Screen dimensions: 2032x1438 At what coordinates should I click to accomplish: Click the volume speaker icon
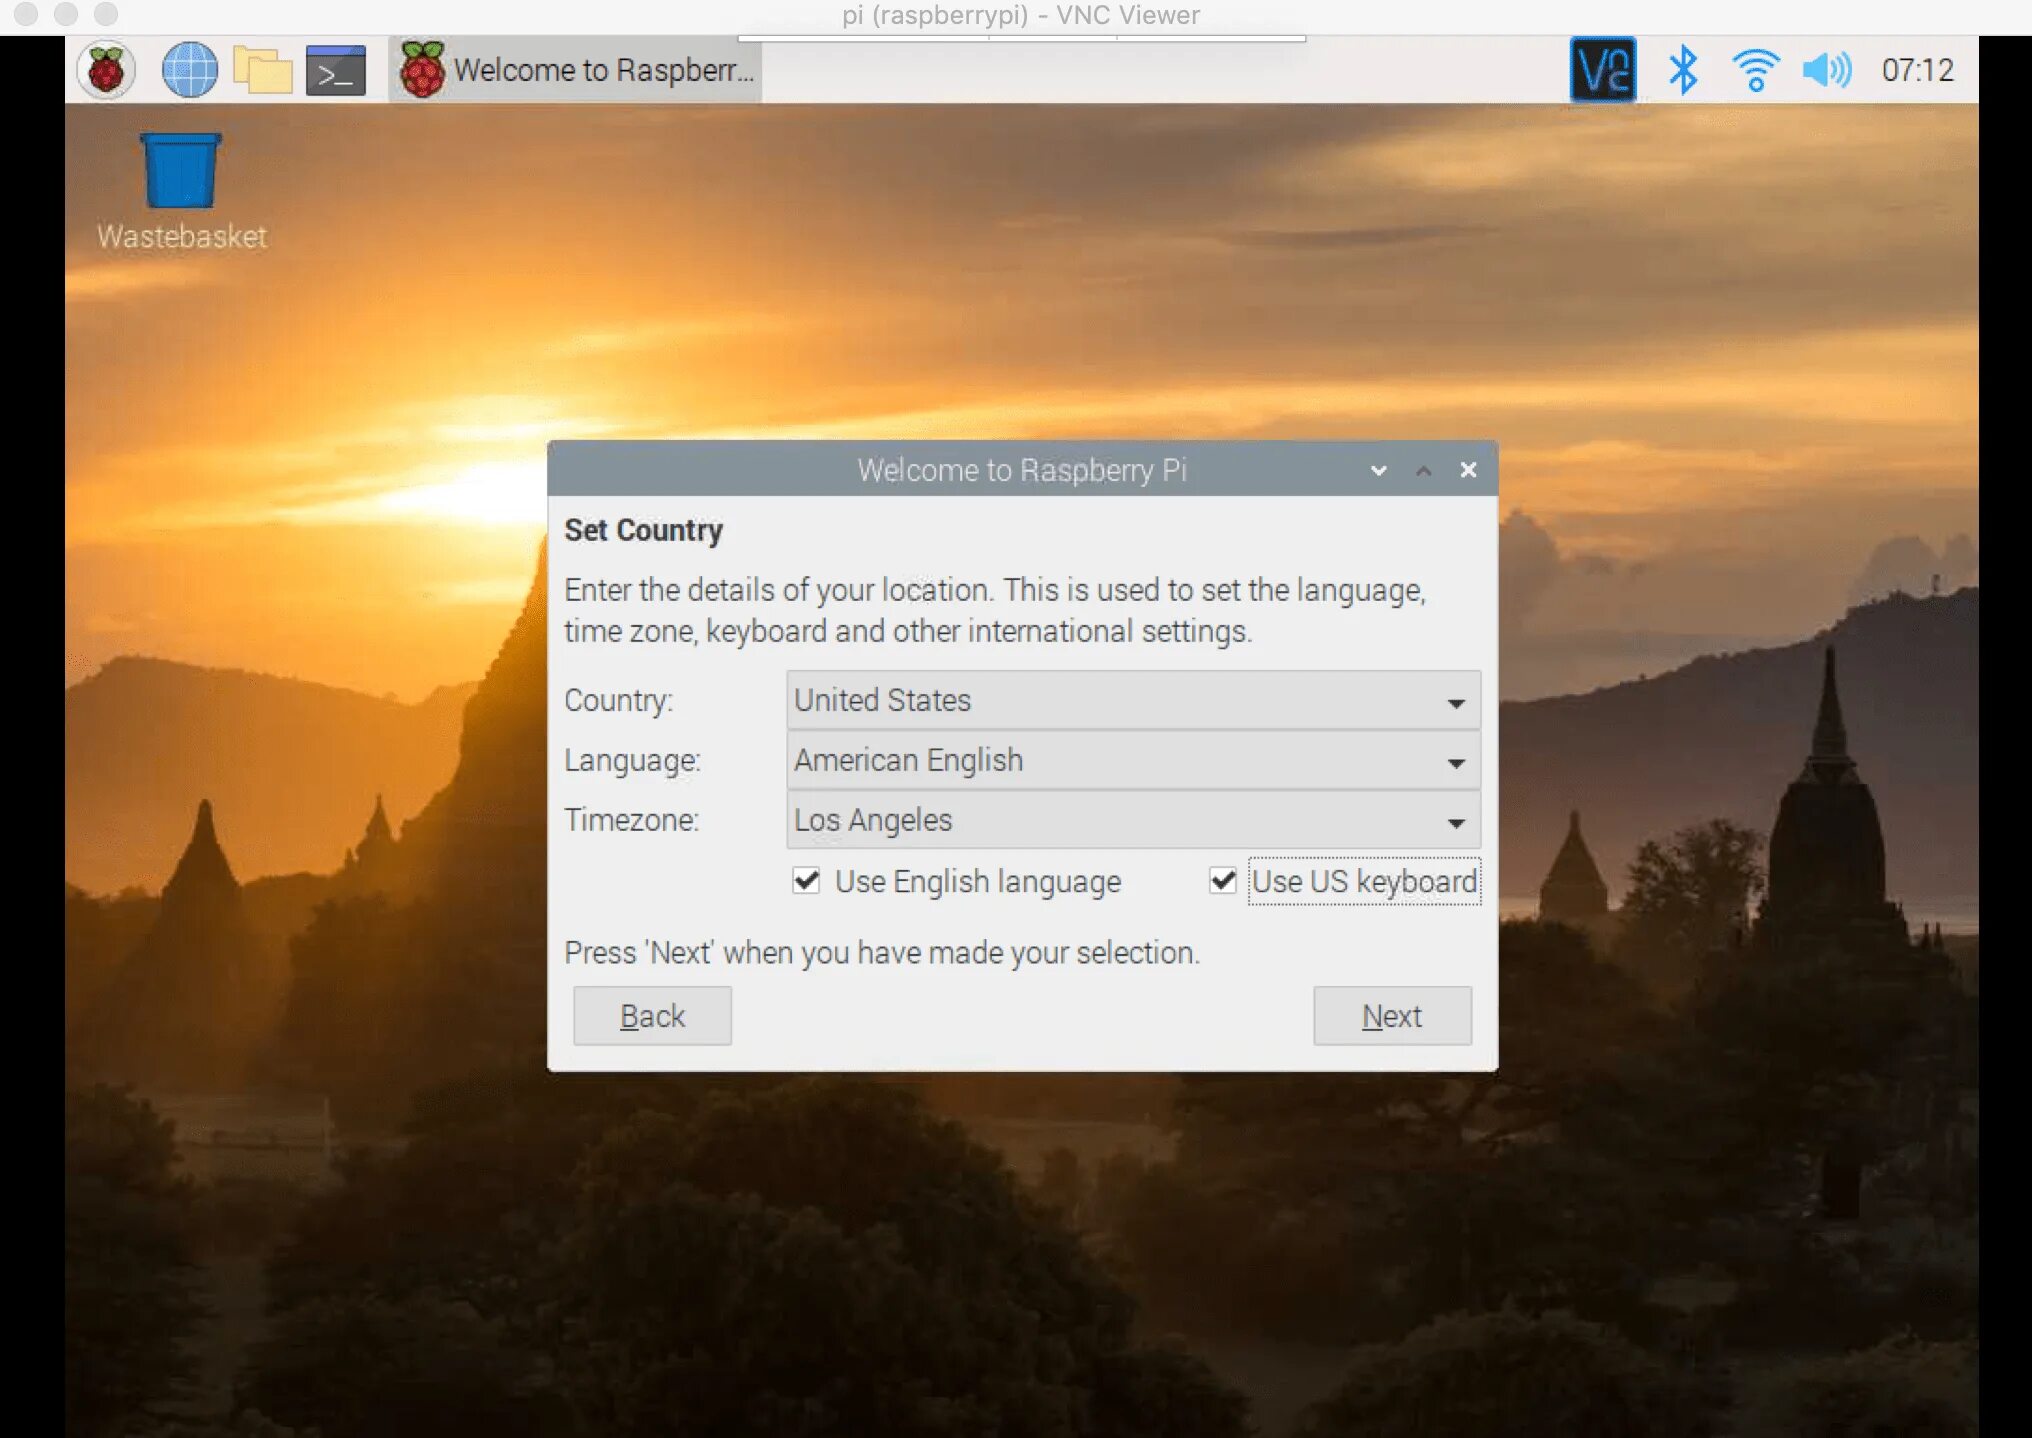click(1826, 70)
